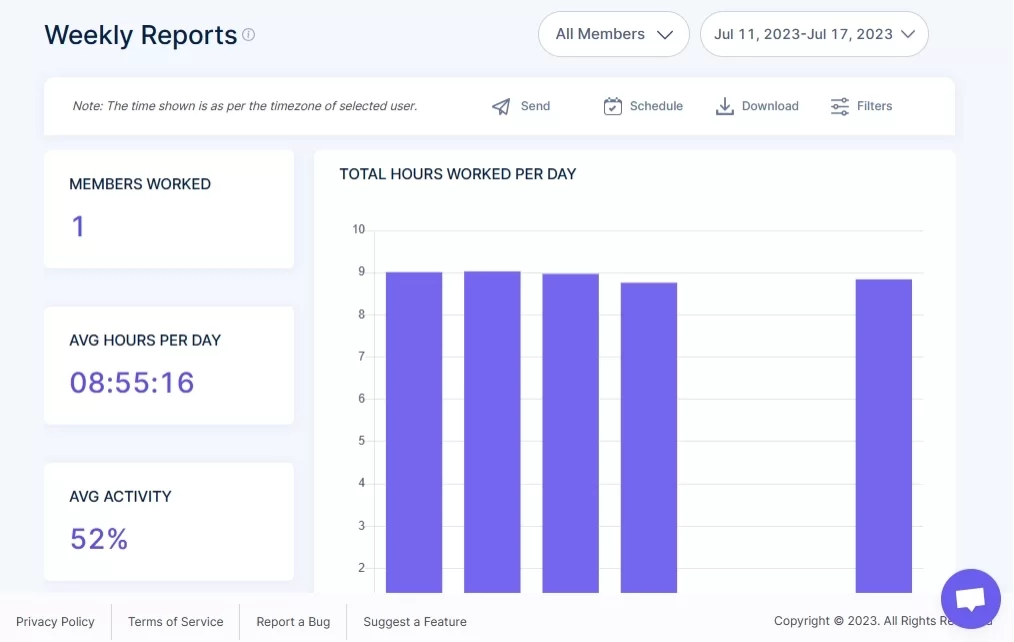This screenshot has width=1014, height=642.
Task: Click the Avg Activity 52% card
Action: tap(168, 521)
